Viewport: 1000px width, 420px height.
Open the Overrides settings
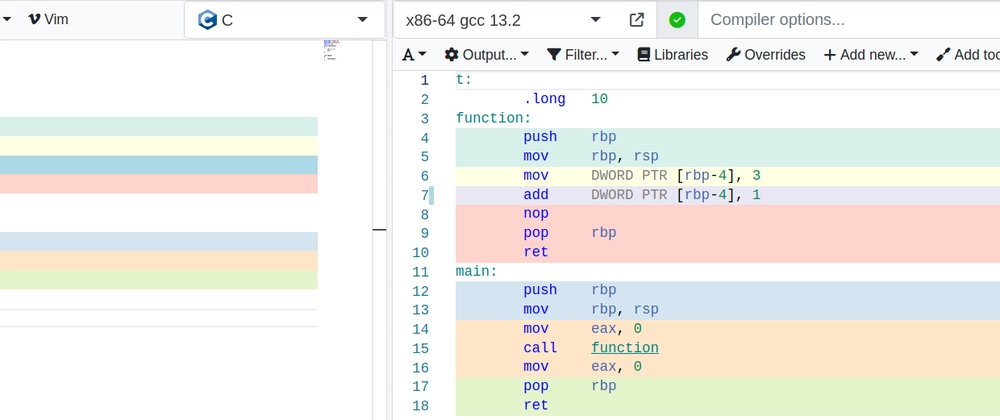[x=765, y=55]
